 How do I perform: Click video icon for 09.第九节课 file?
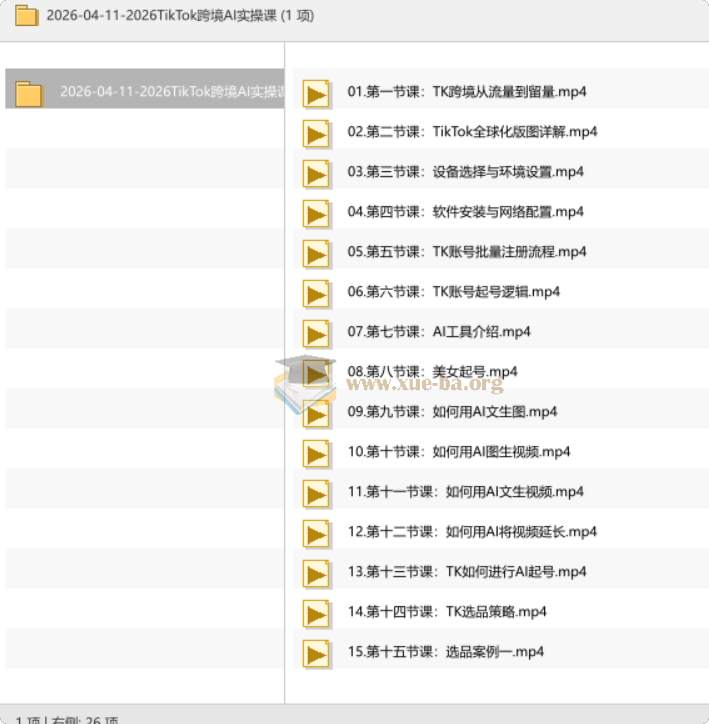click(317, 414)
